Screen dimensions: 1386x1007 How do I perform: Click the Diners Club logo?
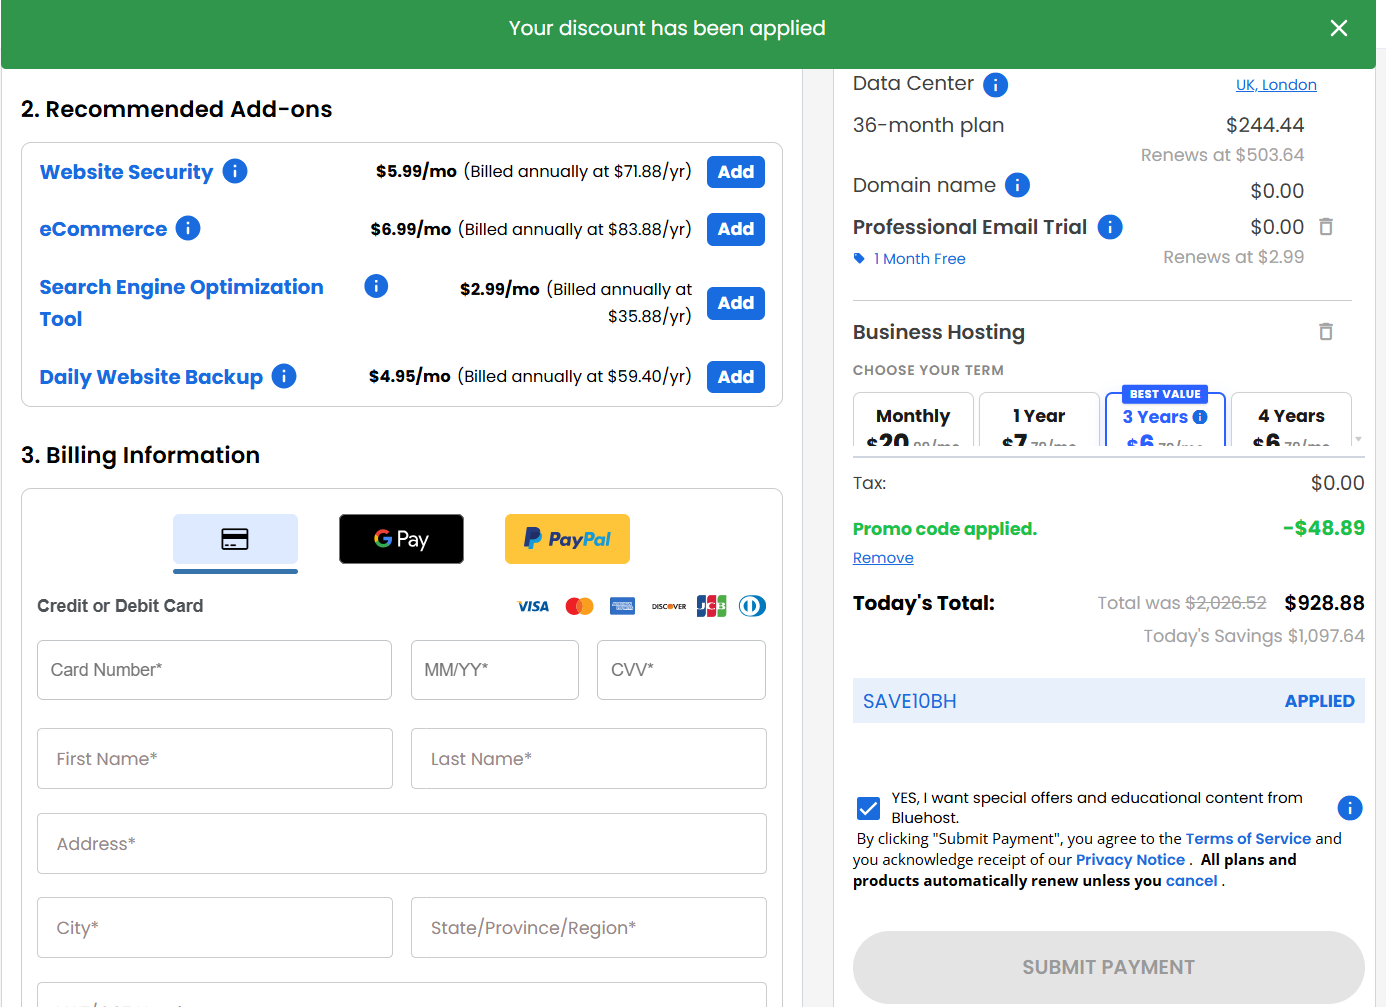pyautogui.click(x=752, y=606)
